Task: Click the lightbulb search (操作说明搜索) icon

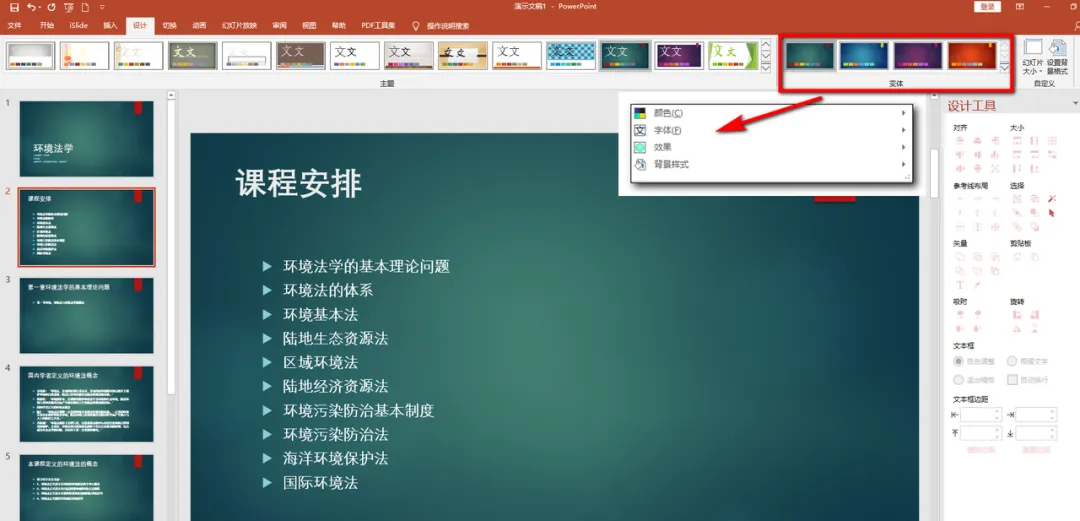Action: pos(415,25)
